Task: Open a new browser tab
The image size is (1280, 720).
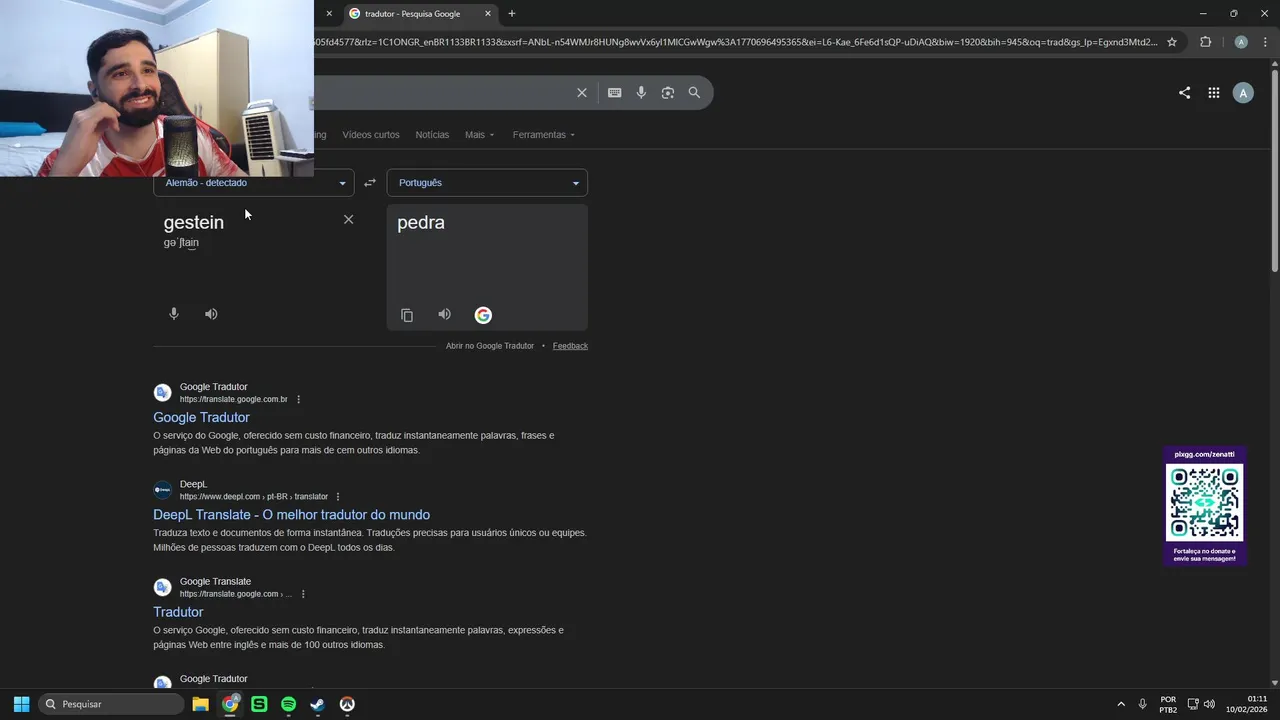Action: [512, 14]
